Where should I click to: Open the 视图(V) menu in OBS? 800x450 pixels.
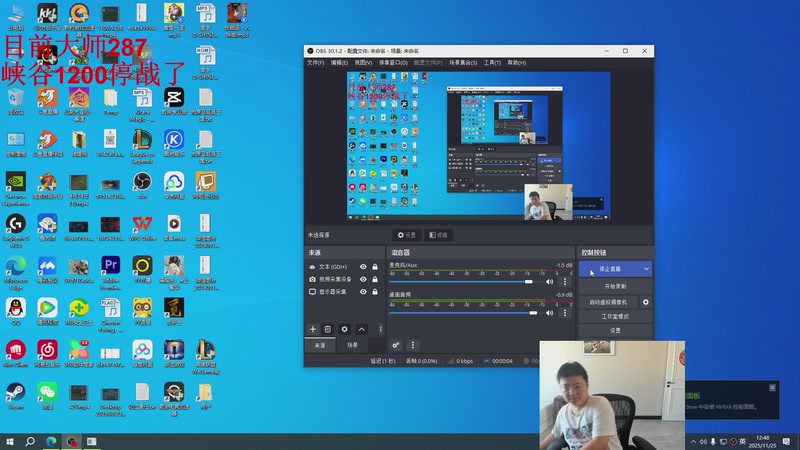tap(363, 63)
